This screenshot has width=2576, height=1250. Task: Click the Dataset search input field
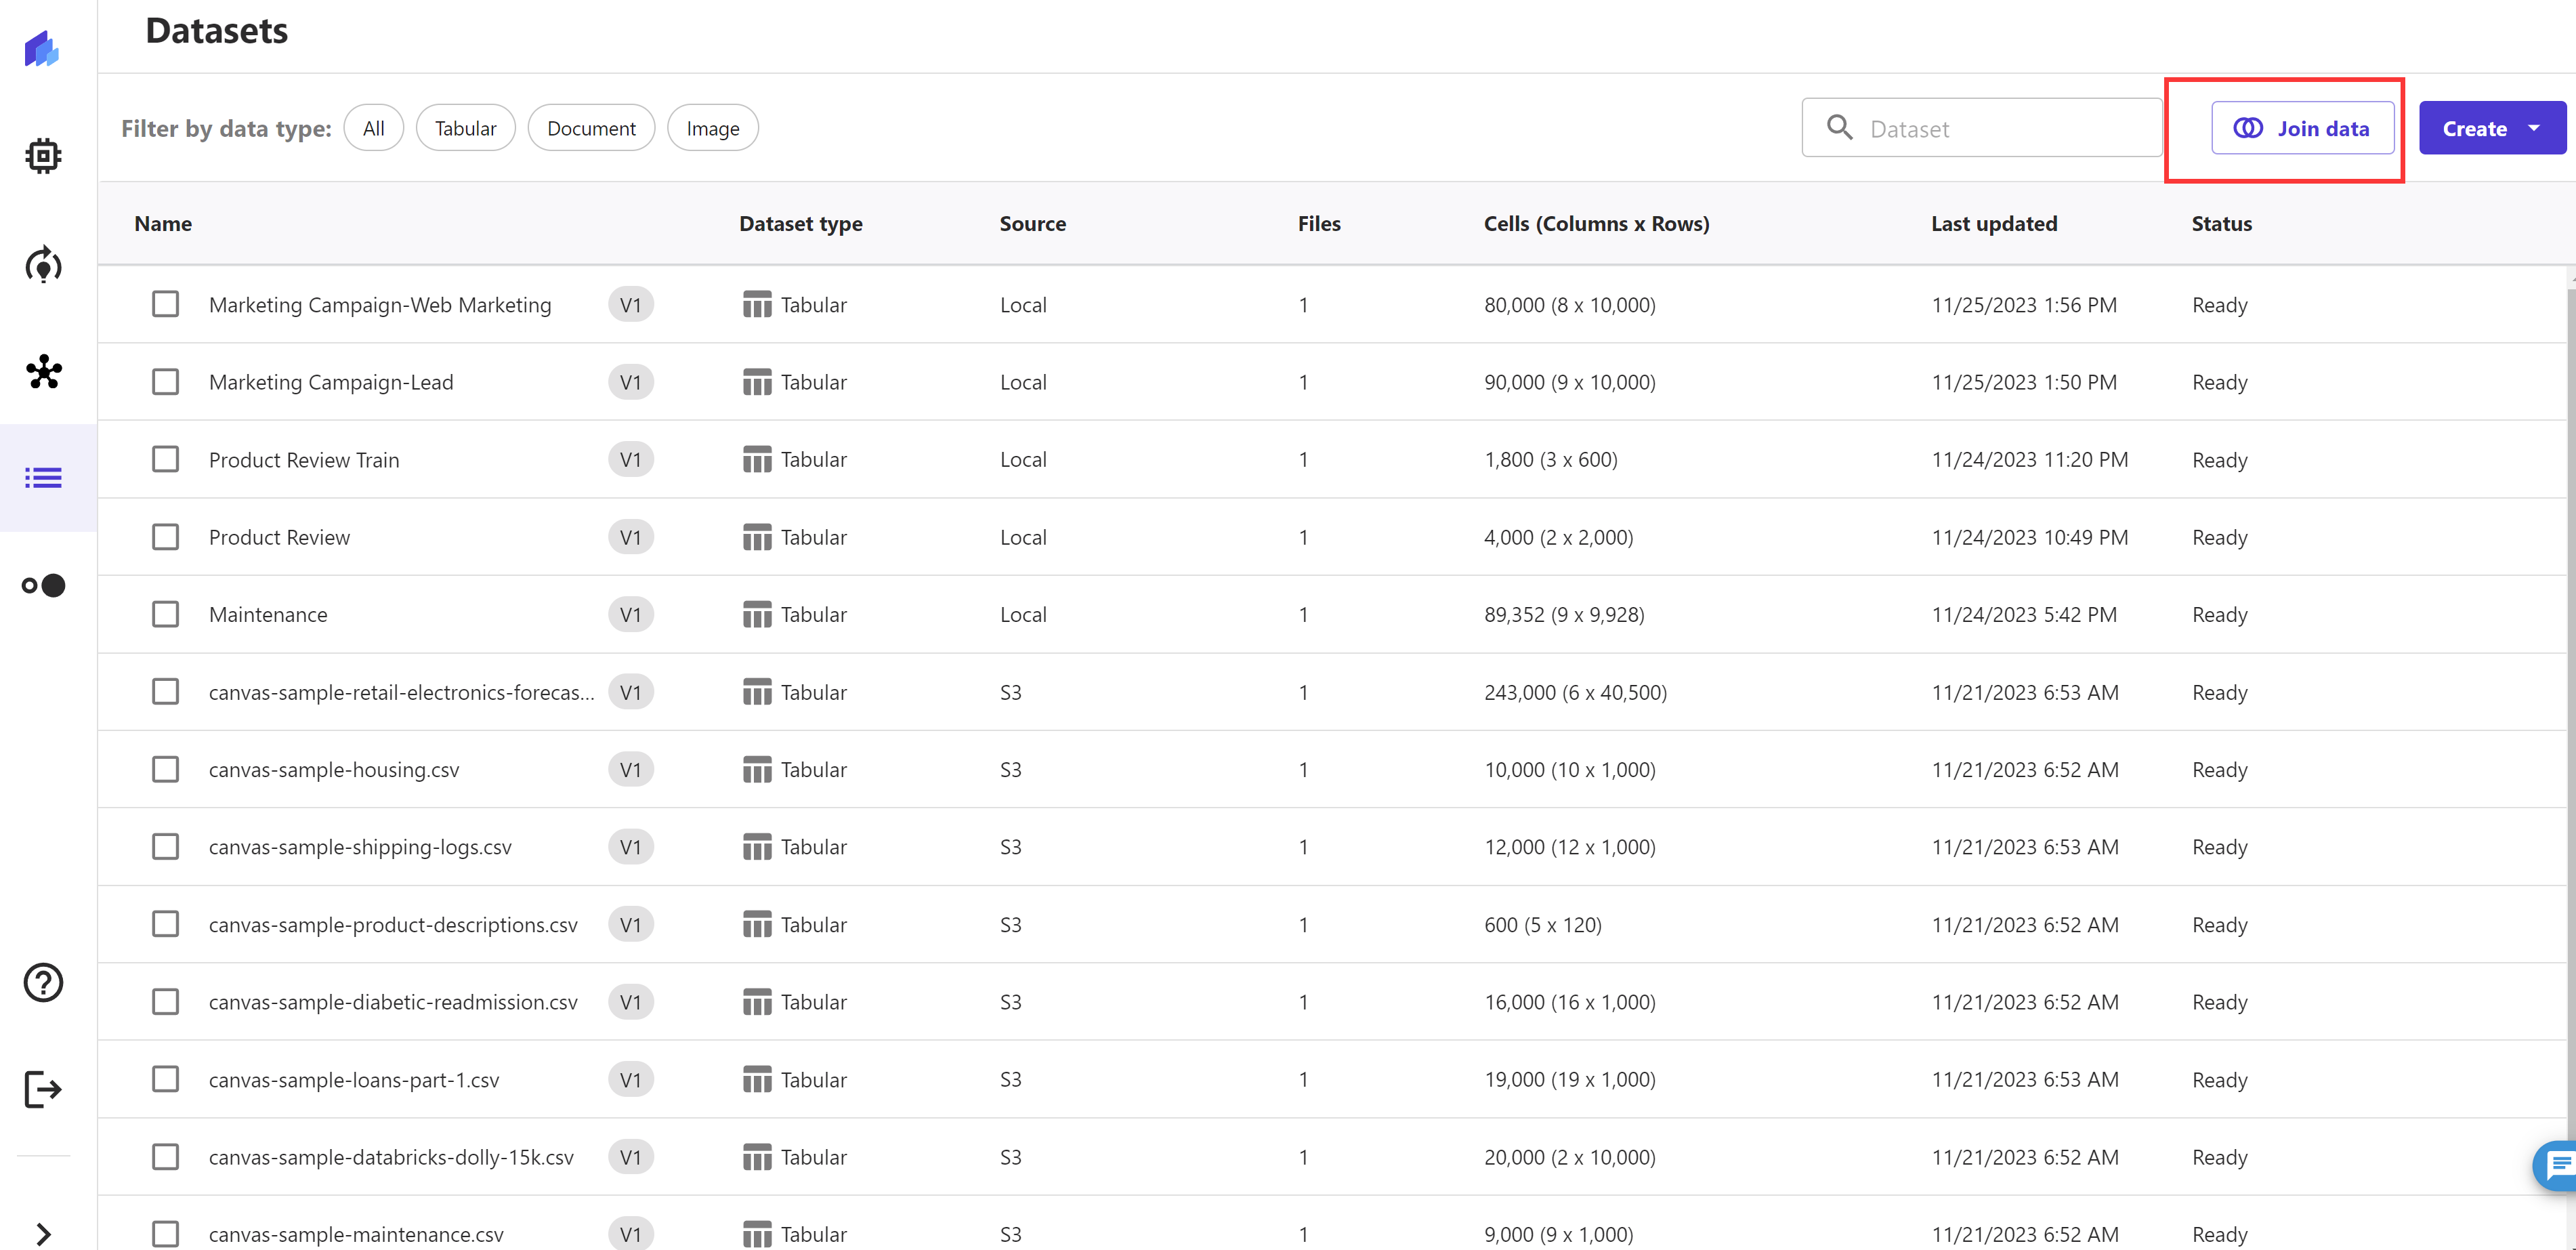click(1982, 127)
